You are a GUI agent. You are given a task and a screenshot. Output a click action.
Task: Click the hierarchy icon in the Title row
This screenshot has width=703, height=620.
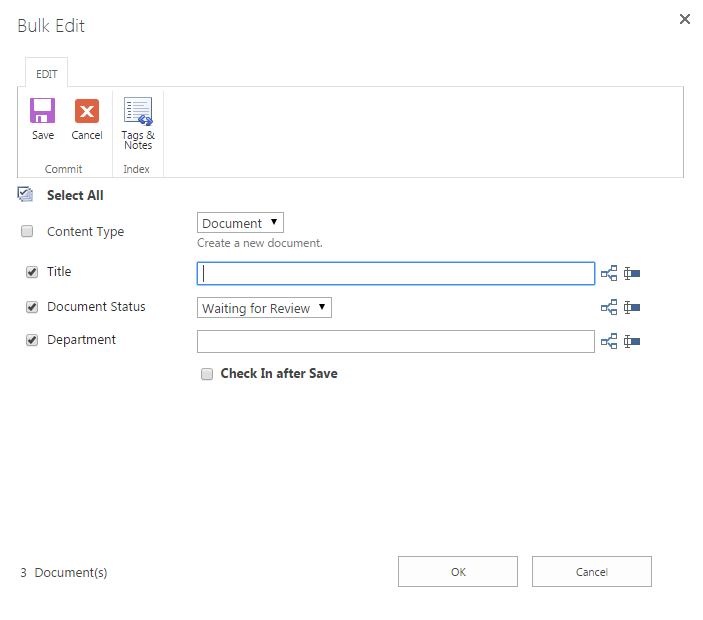(x=609, y=273)
